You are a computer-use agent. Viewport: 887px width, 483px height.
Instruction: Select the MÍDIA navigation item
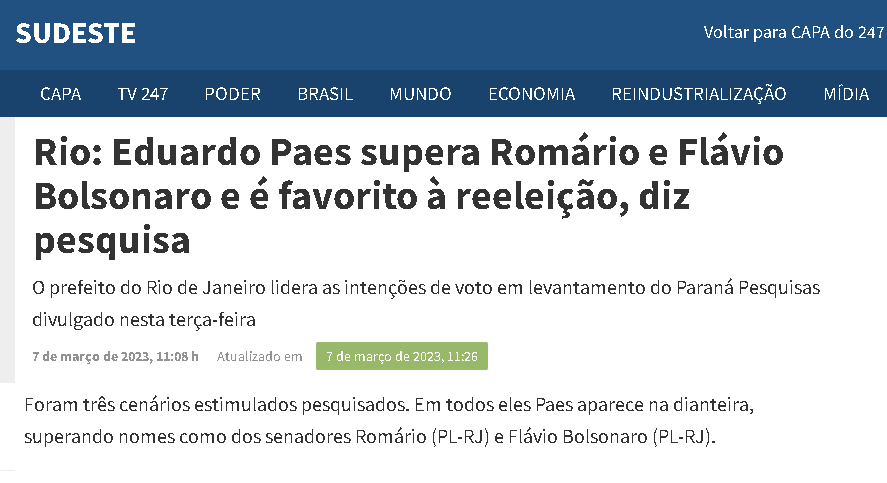pos(845,94)
